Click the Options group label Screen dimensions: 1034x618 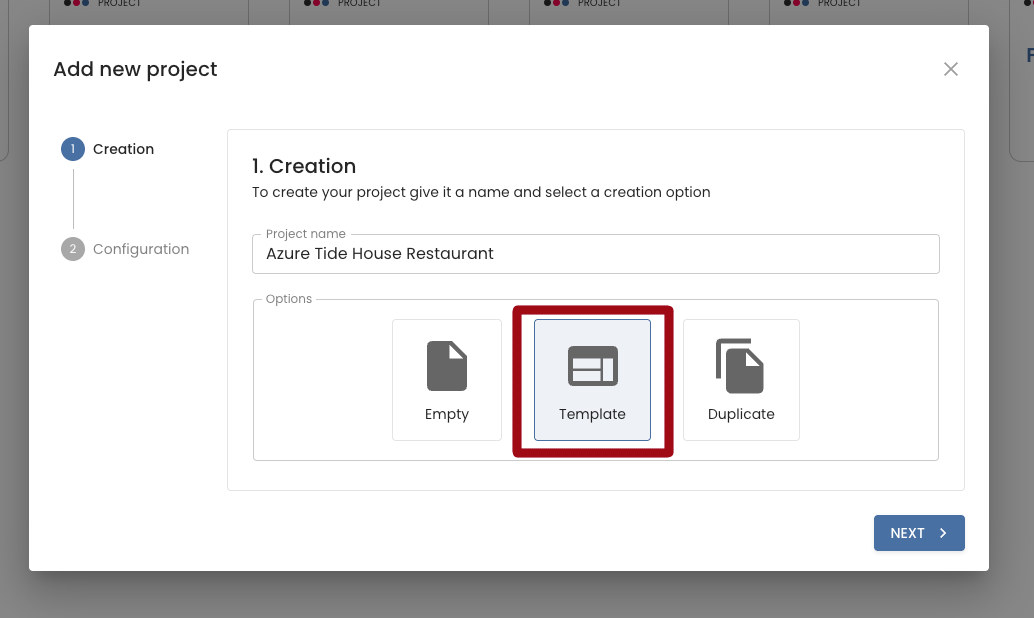coord(289,299)
